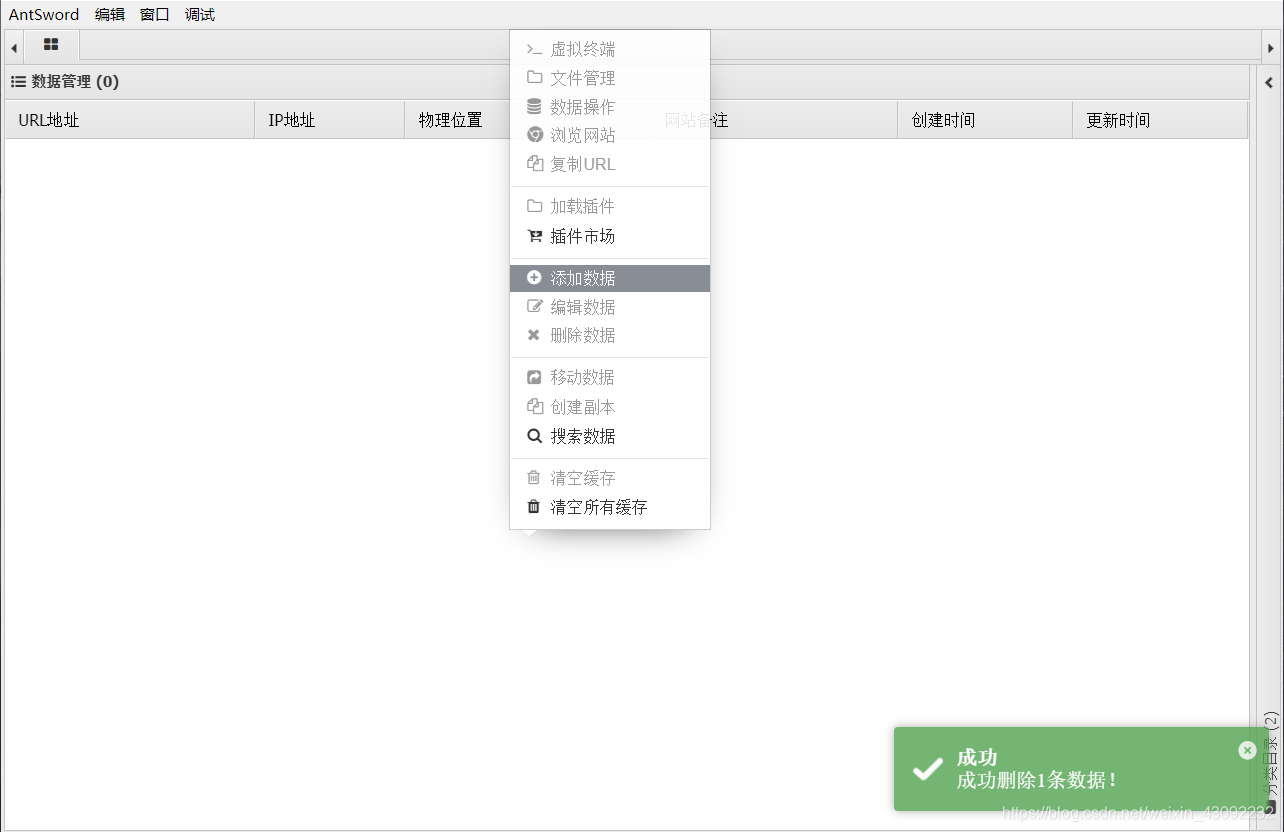Click the duplicate icon beside 创建副本
The image size is (1284, 832).
pos(534,407)
